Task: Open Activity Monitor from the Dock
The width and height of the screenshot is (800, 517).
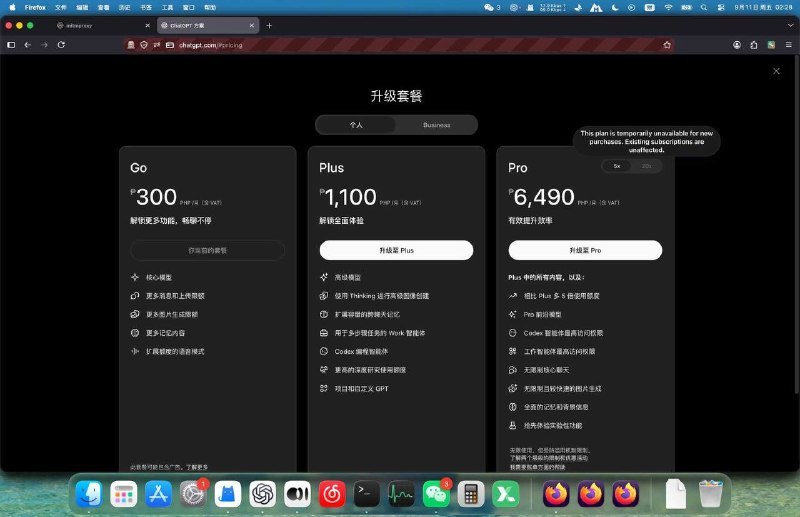Action: [x=401, y=494]
